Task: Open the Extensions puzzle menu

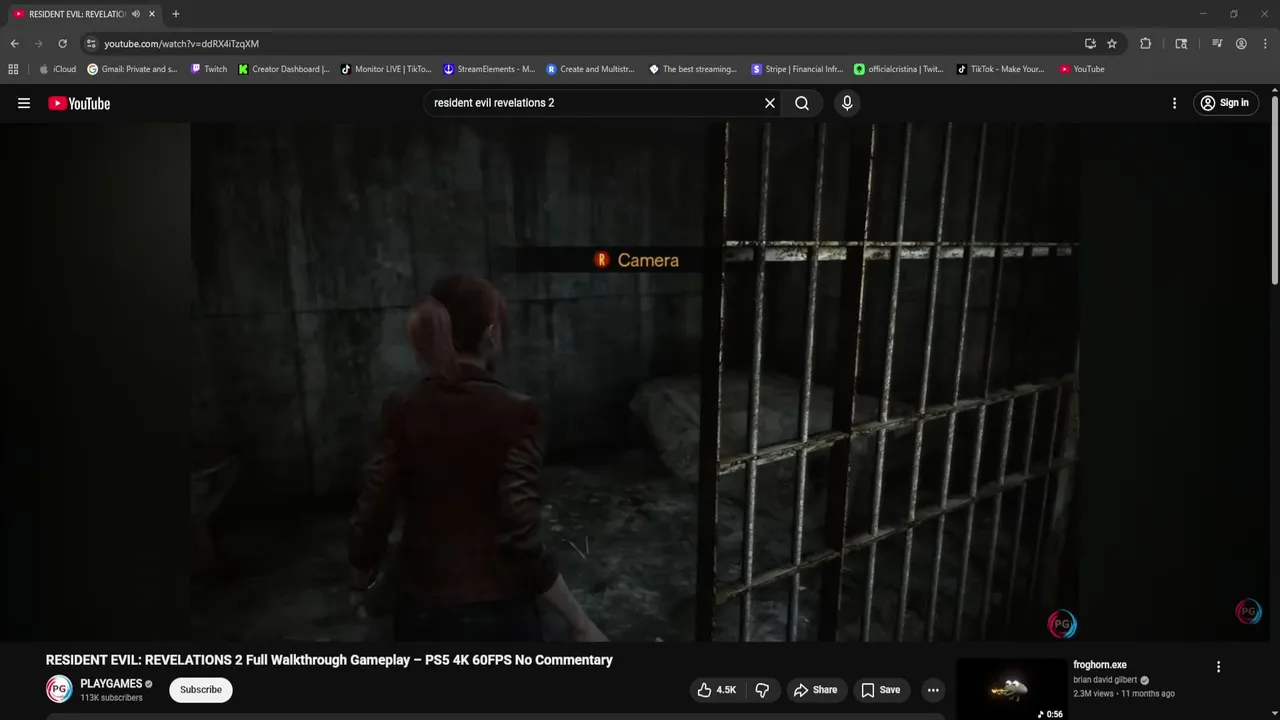Action: (x=1146, y=44)
